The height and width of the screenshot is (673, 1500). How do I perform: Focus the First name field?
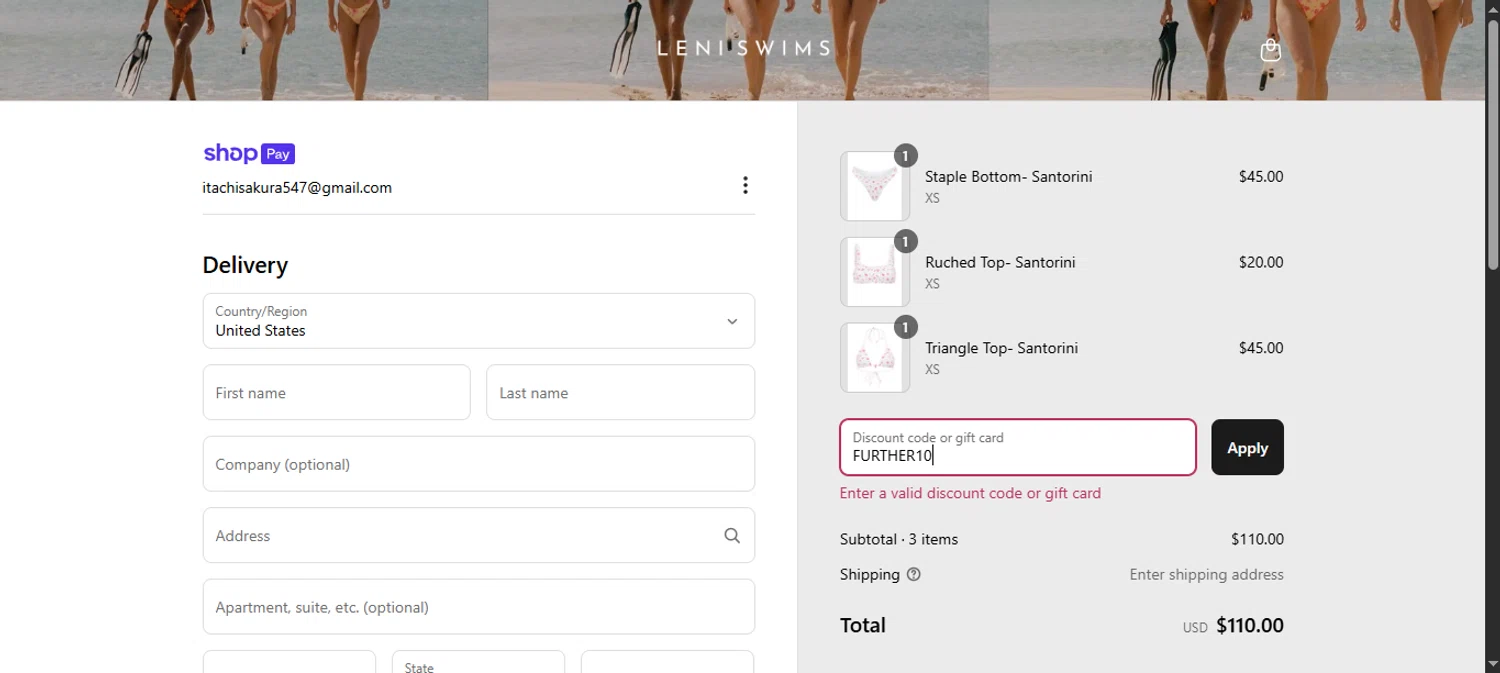pos(336,392)
